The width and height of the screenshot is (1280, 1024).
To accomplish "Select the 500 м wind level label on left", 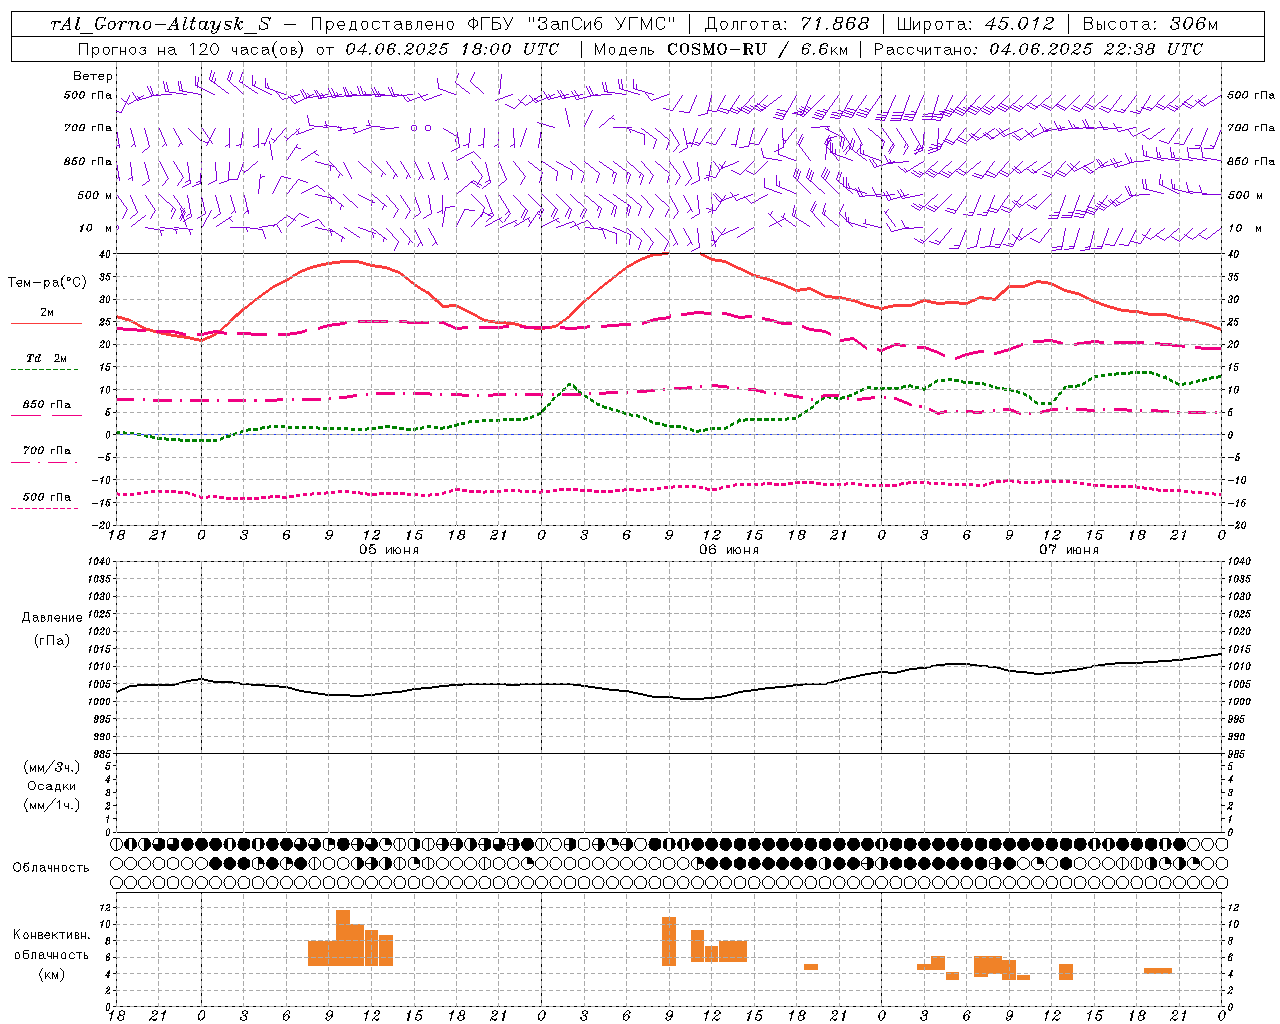I will 95,195.
